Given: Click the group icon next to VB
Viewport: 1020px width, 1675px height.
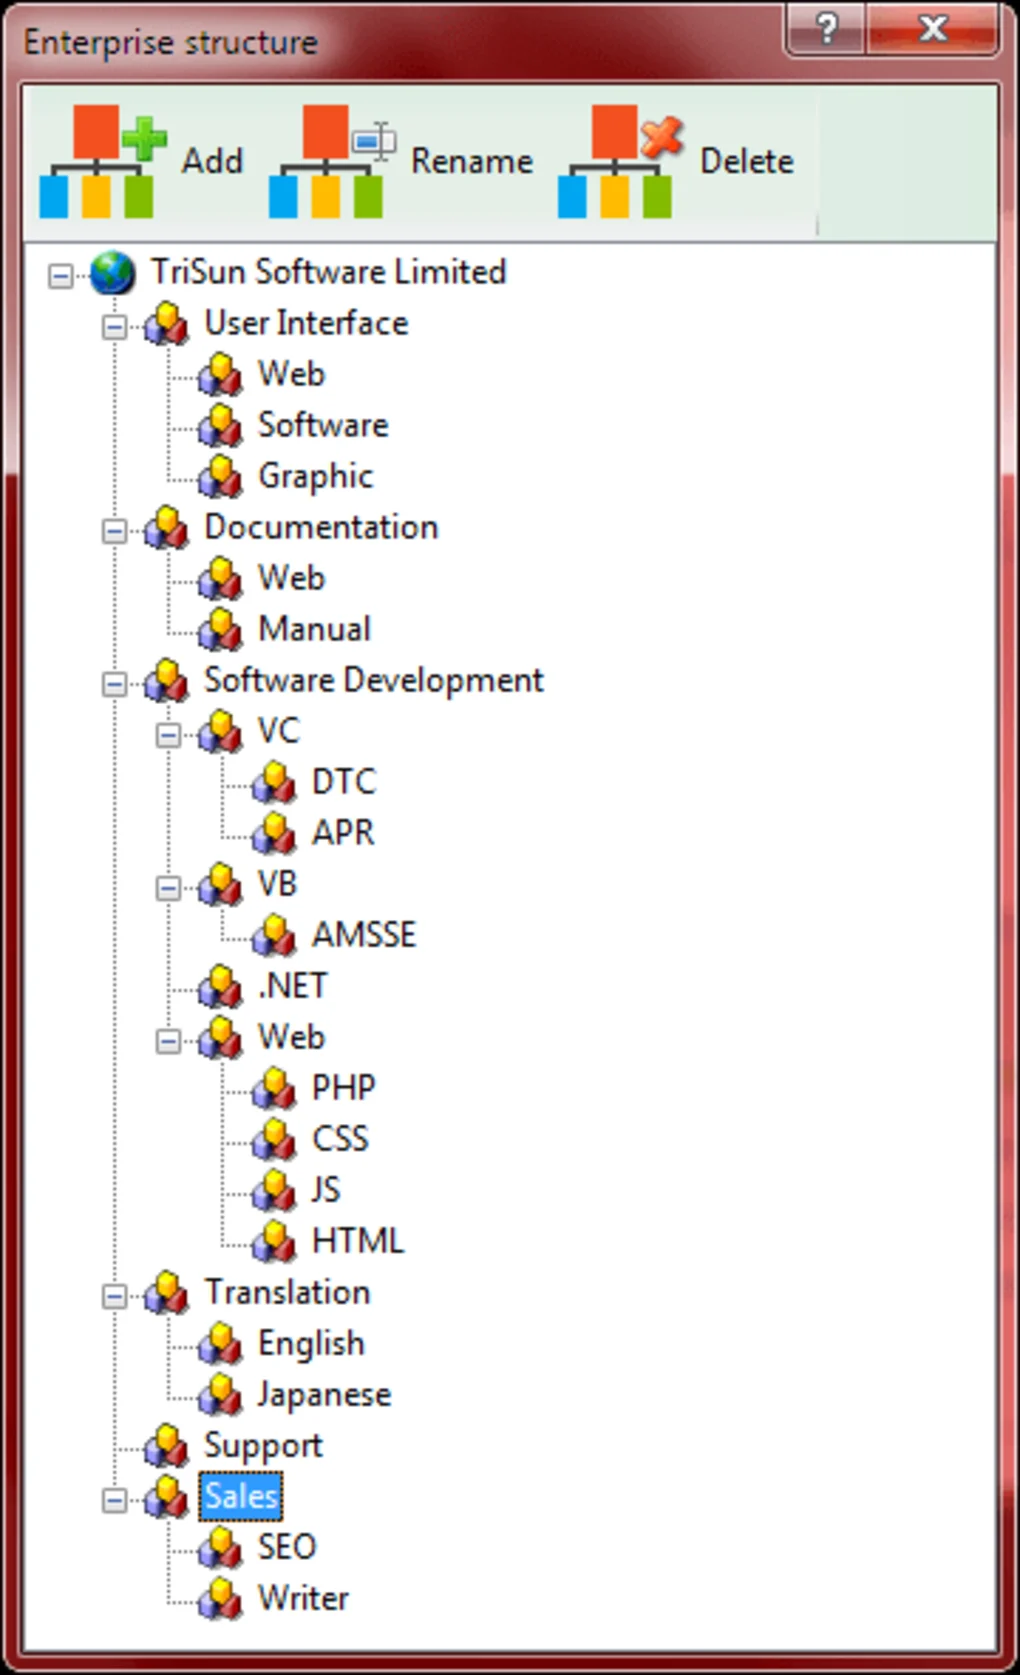Looking at the screenshot, I should 220,885.
